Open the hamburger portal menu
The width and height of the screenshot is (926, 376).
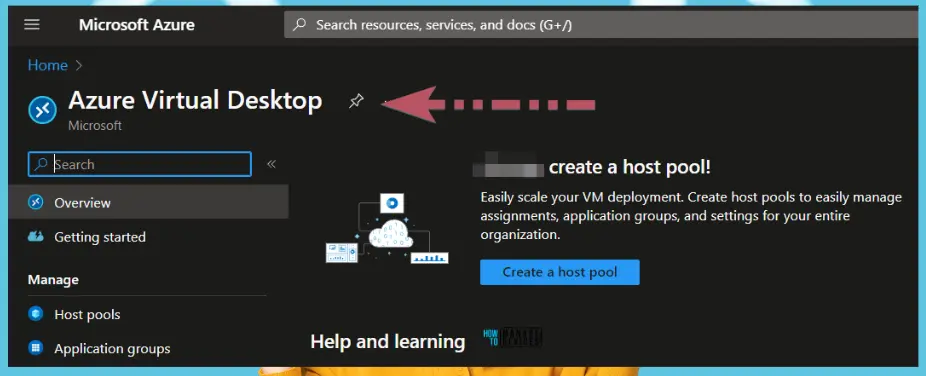[32, 25]
